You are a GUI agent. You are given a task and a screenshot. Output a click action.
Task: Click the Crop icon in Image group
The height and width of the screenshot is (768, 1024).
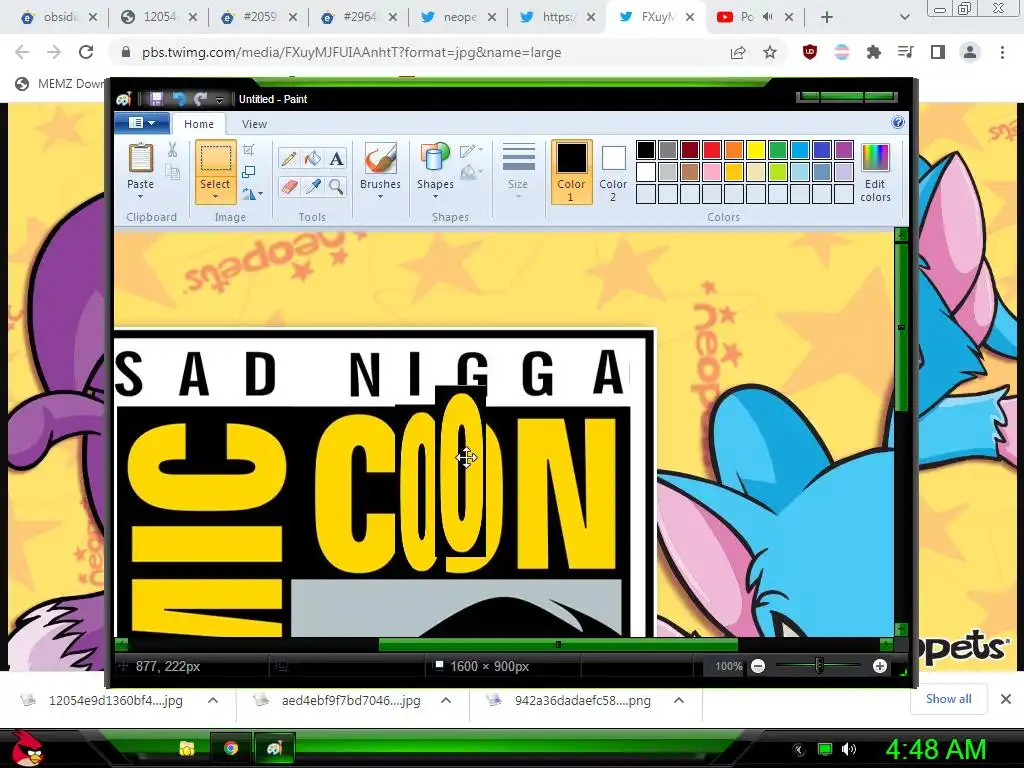coord(249,150)
